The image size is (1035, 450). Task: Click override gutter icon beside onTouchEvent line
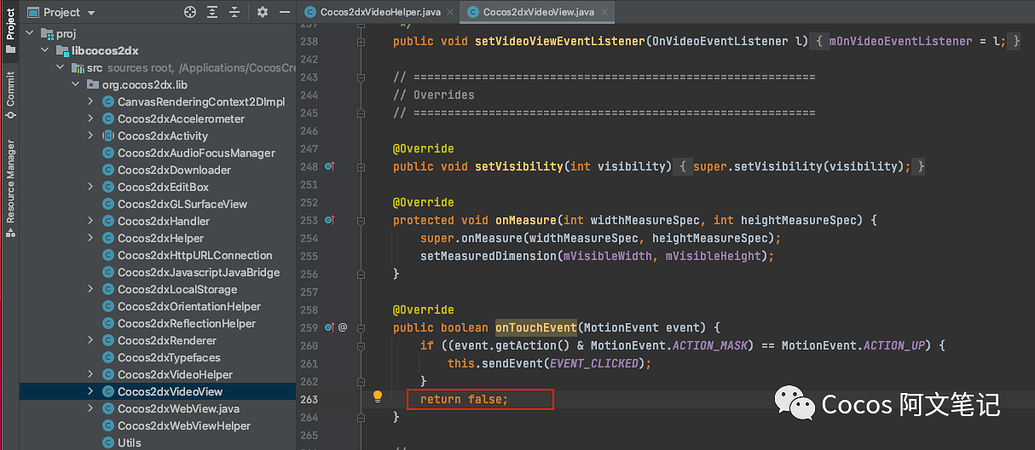[330, 327]
